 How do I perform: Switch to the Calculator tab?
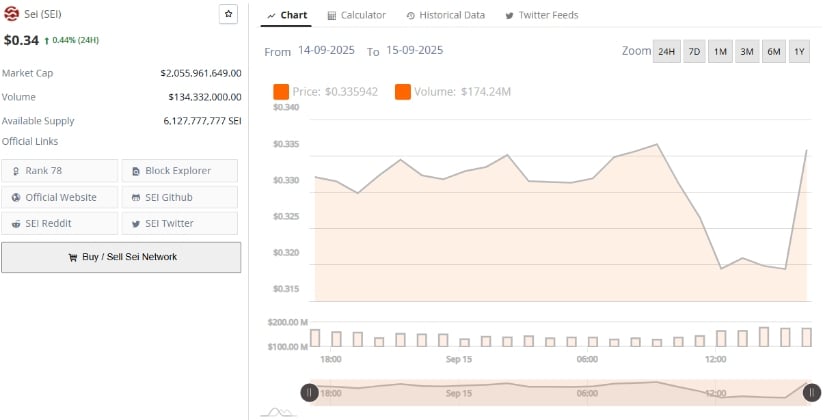[x=357, y=15]
